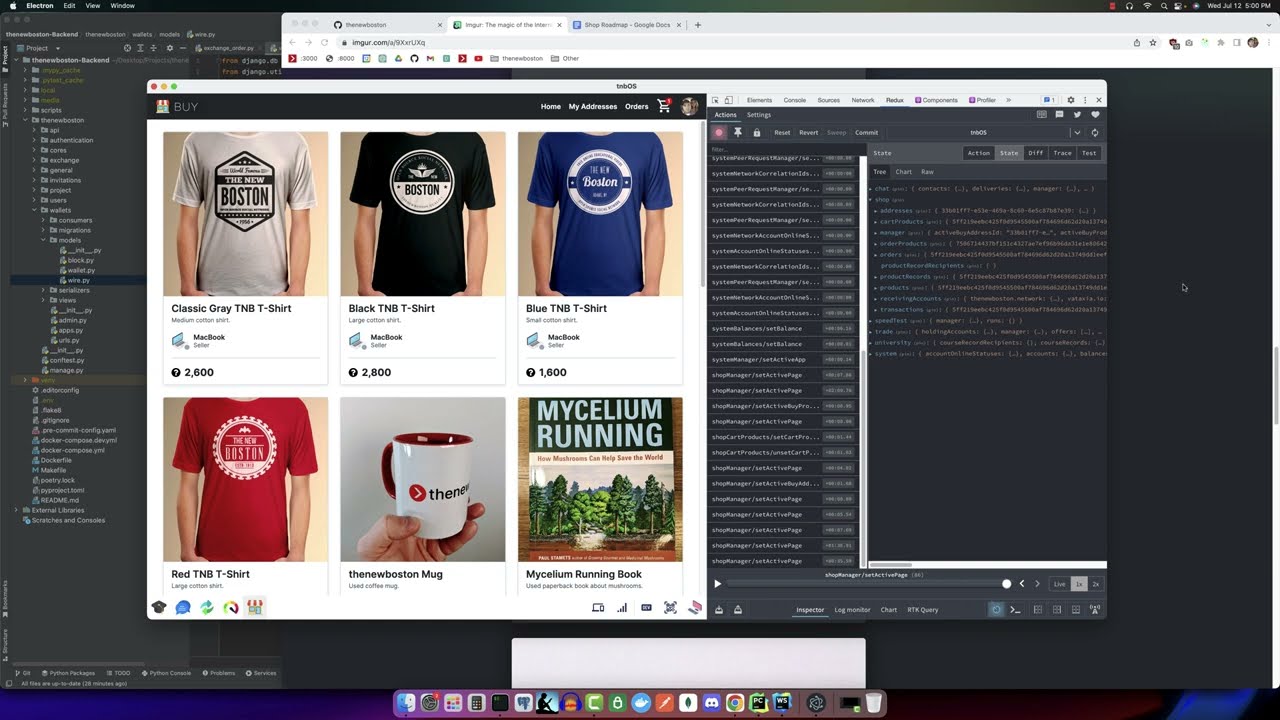Select the Diff inspector tab
The image size is (1280, 720).
point(1035,153)
